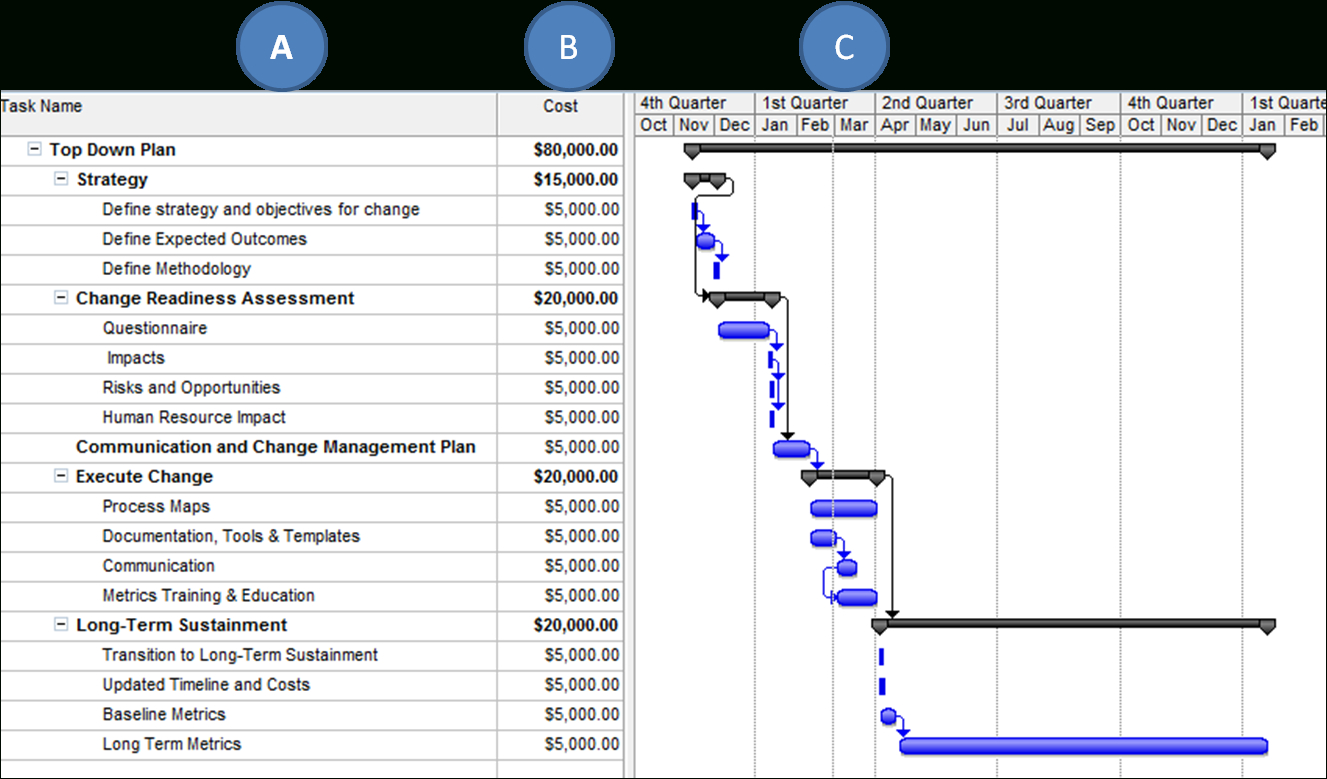Viewport: 1327px width, 779px height.
Task: Select 'Transition to Long-Term Sustainment' task name
Action: click(240, 655)
